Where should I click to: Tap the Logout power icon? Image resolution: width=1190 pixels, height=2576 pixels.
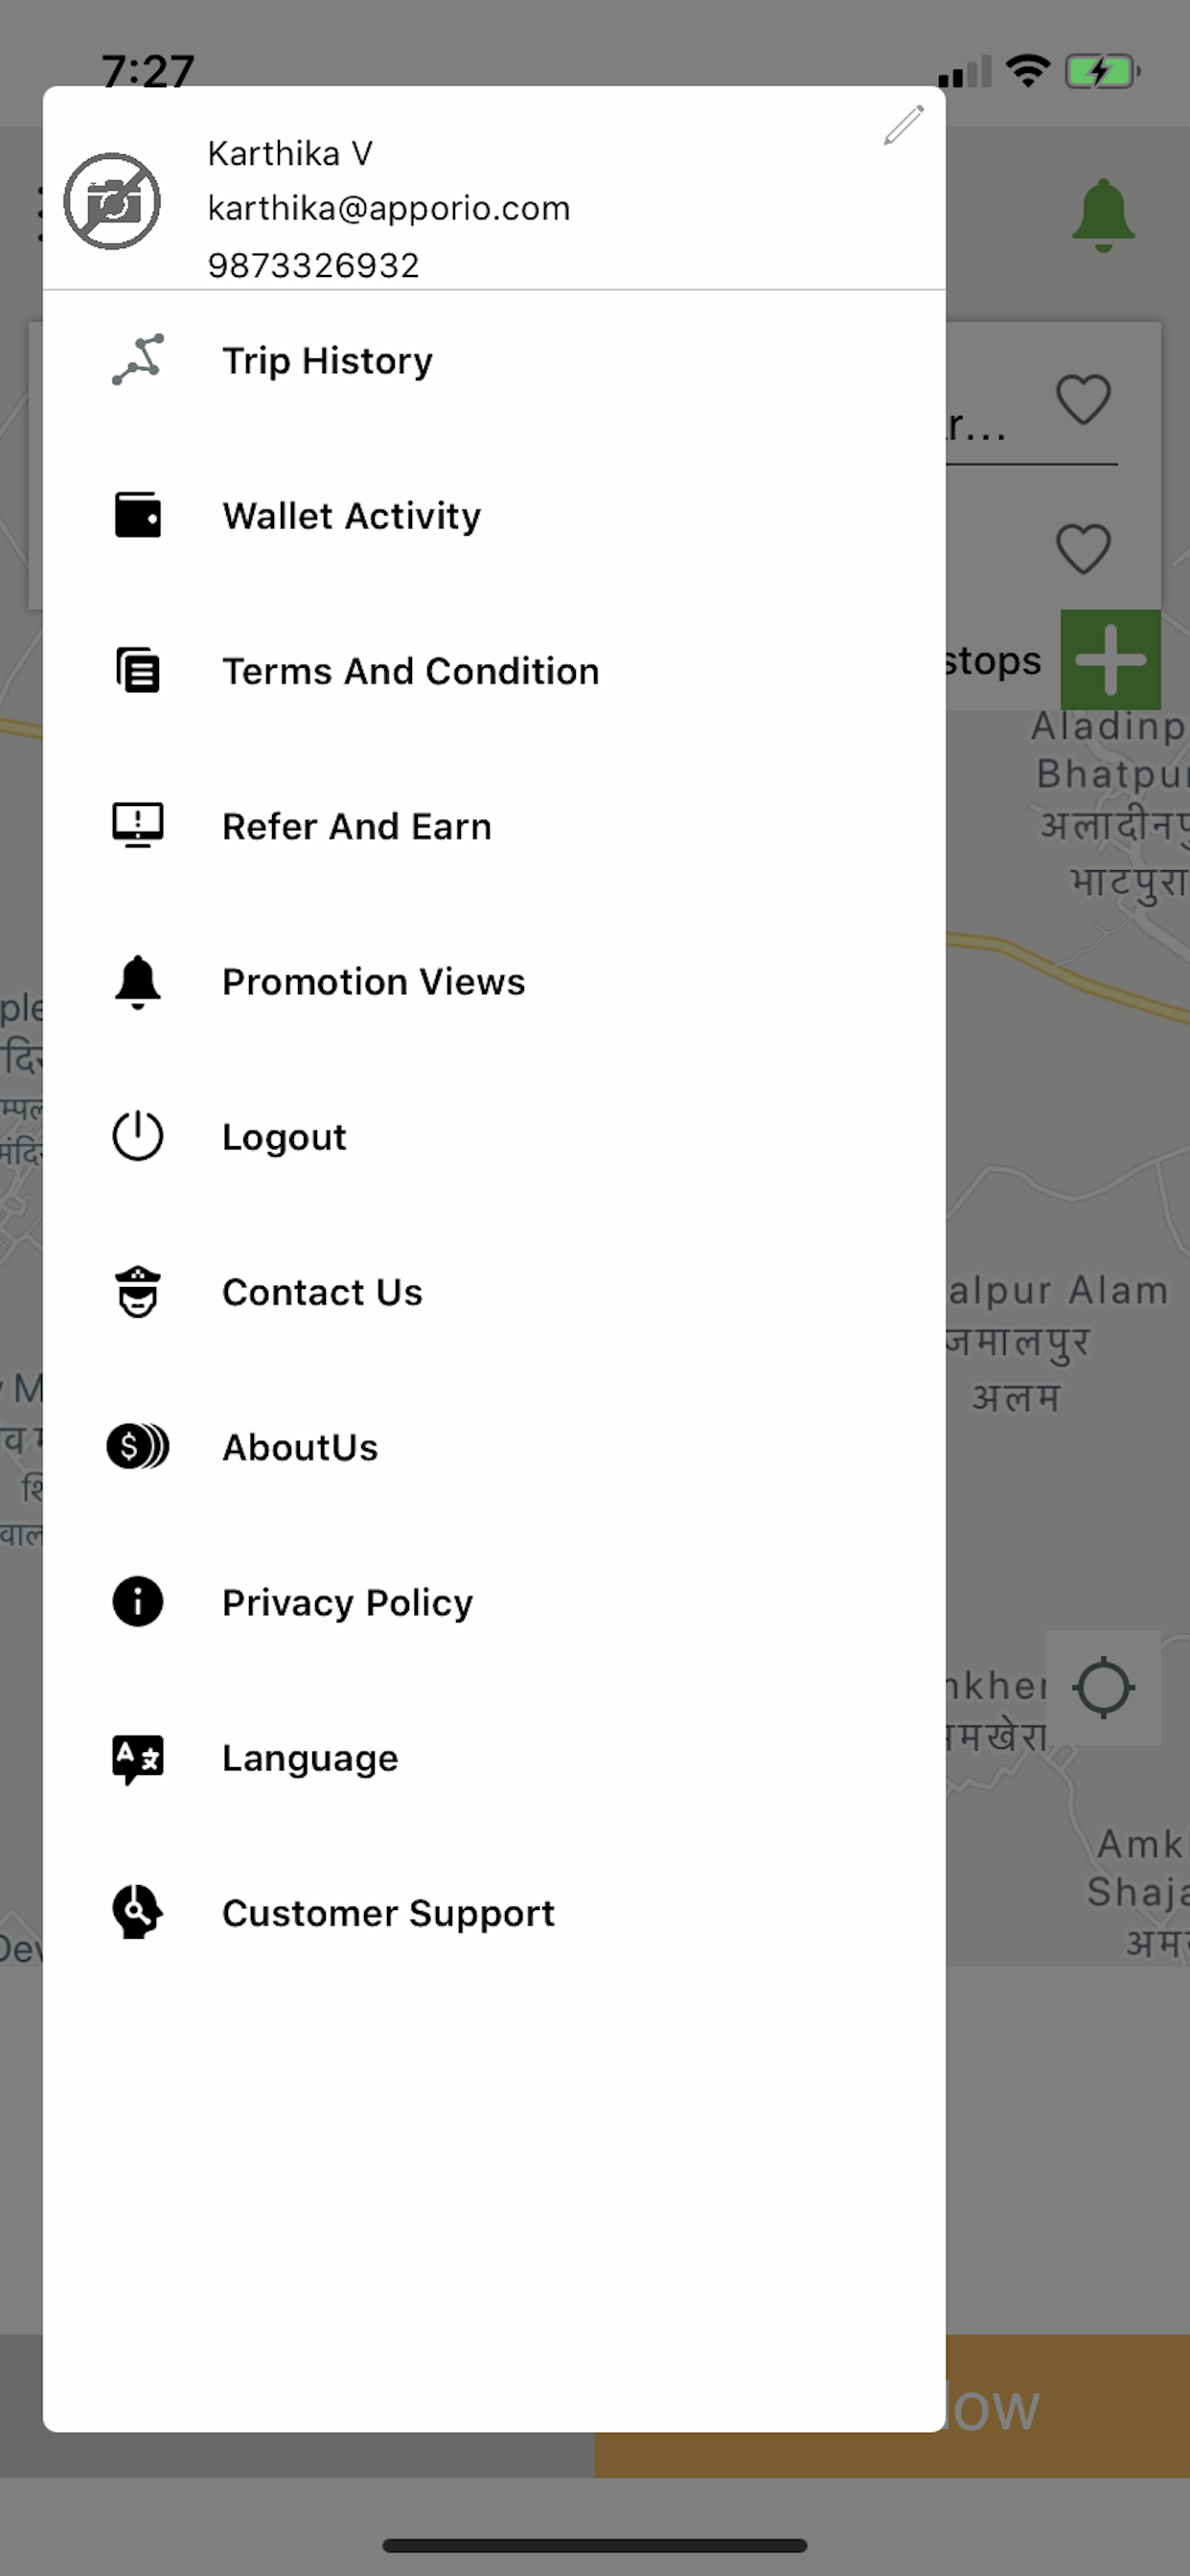click(138, 1136)
